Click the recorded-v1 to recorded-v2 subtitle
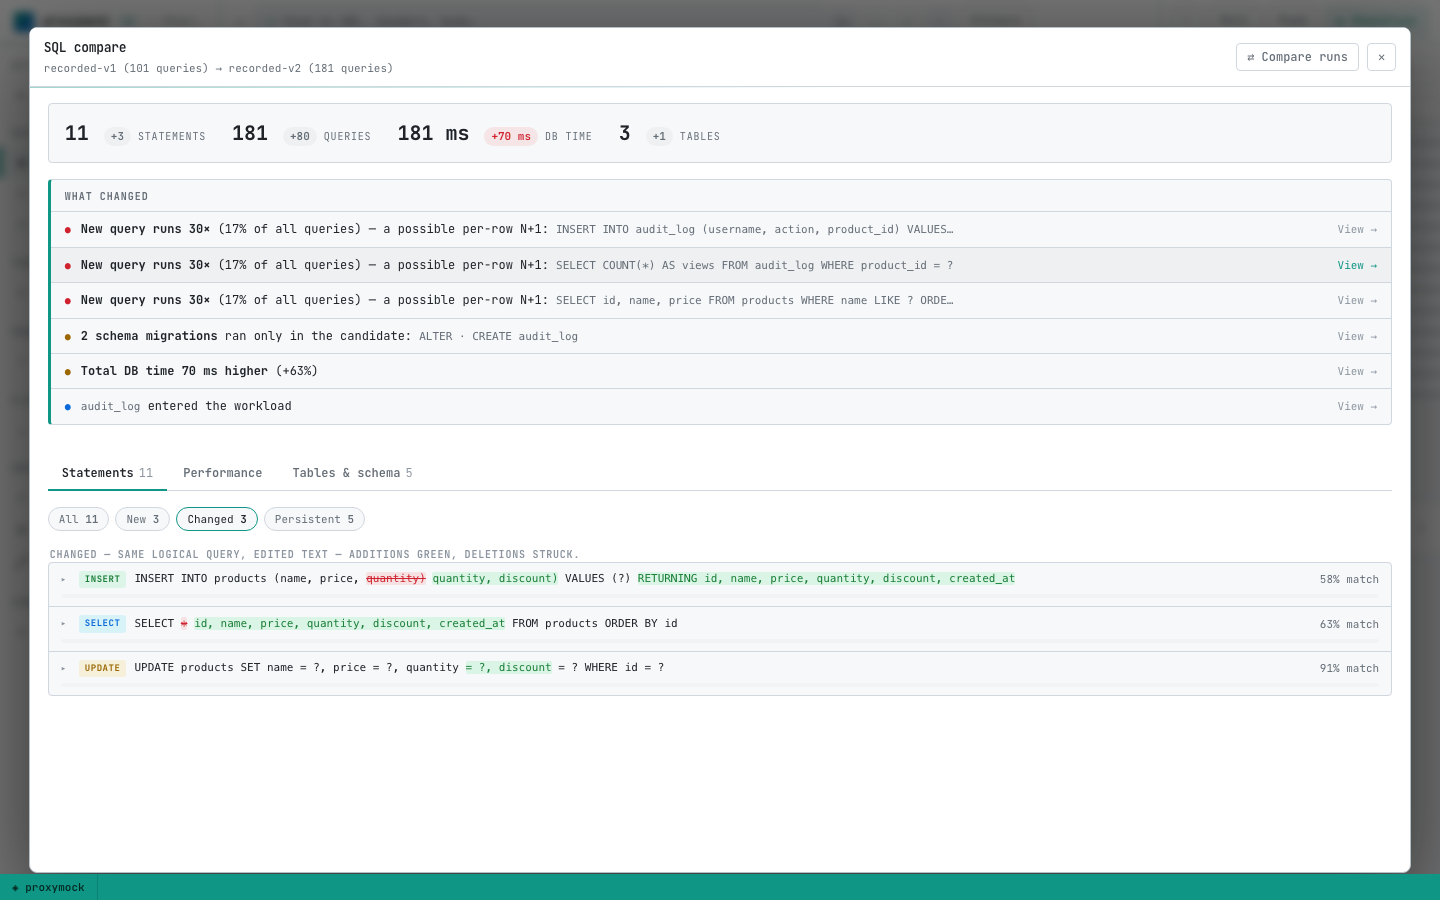The image size is (1440, 900). pyautogui.click(x=218, y=69)
